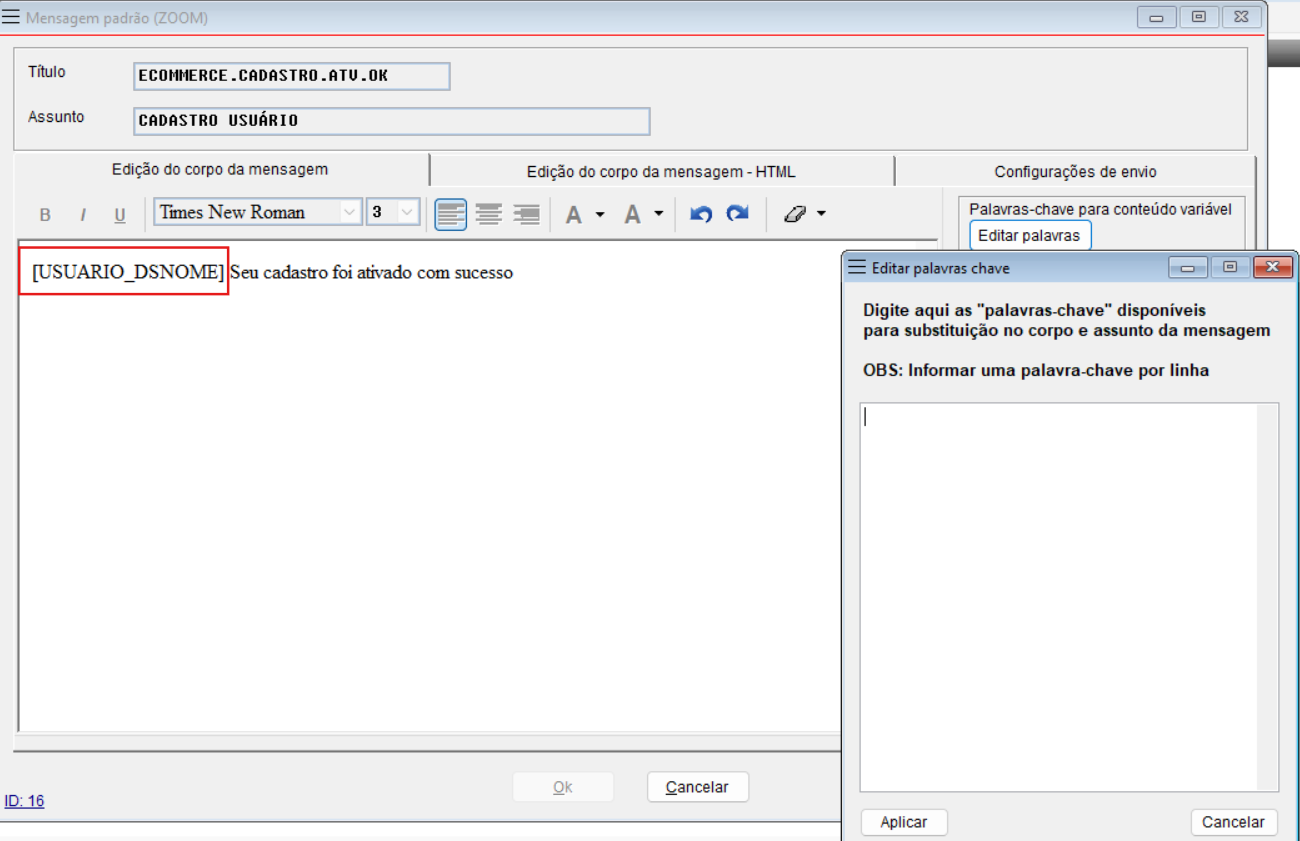Undo the last edit
Image resolution: width=1300 pixels, height=841 pixels.
[701, 214]
